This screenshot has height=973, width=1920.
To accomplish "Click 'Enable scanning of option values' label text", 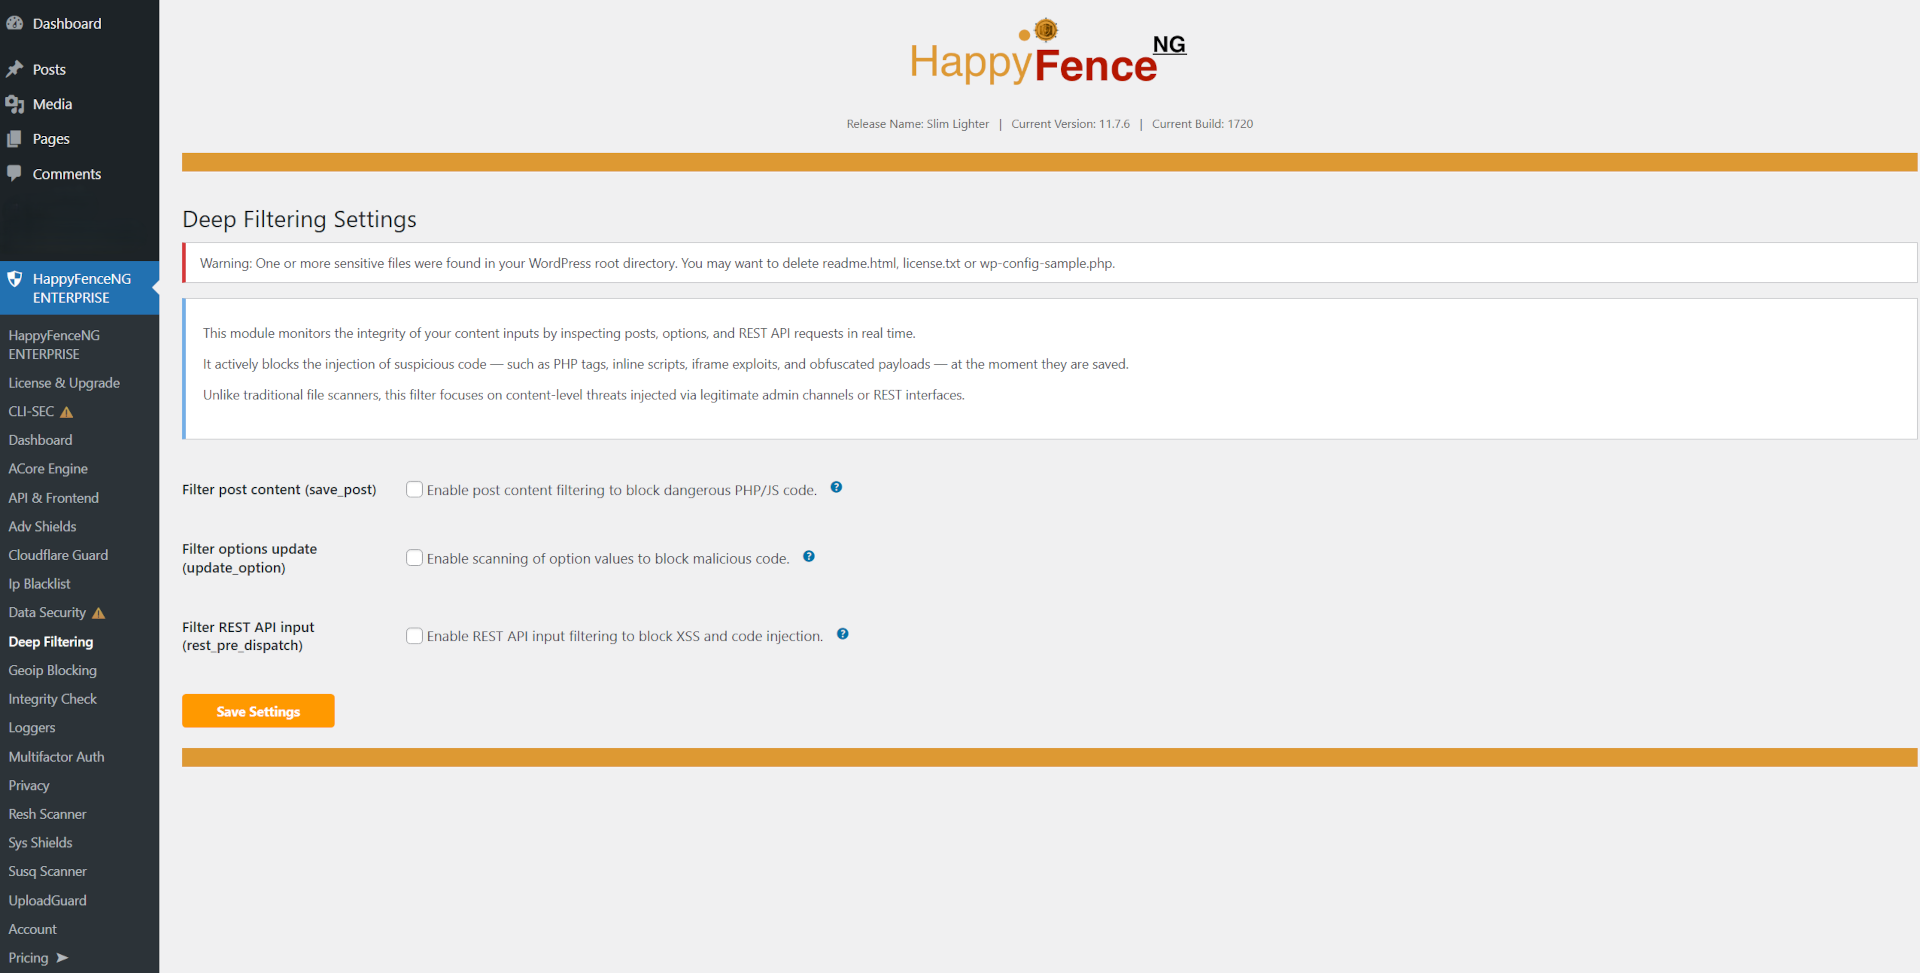I will pos(608,559).
